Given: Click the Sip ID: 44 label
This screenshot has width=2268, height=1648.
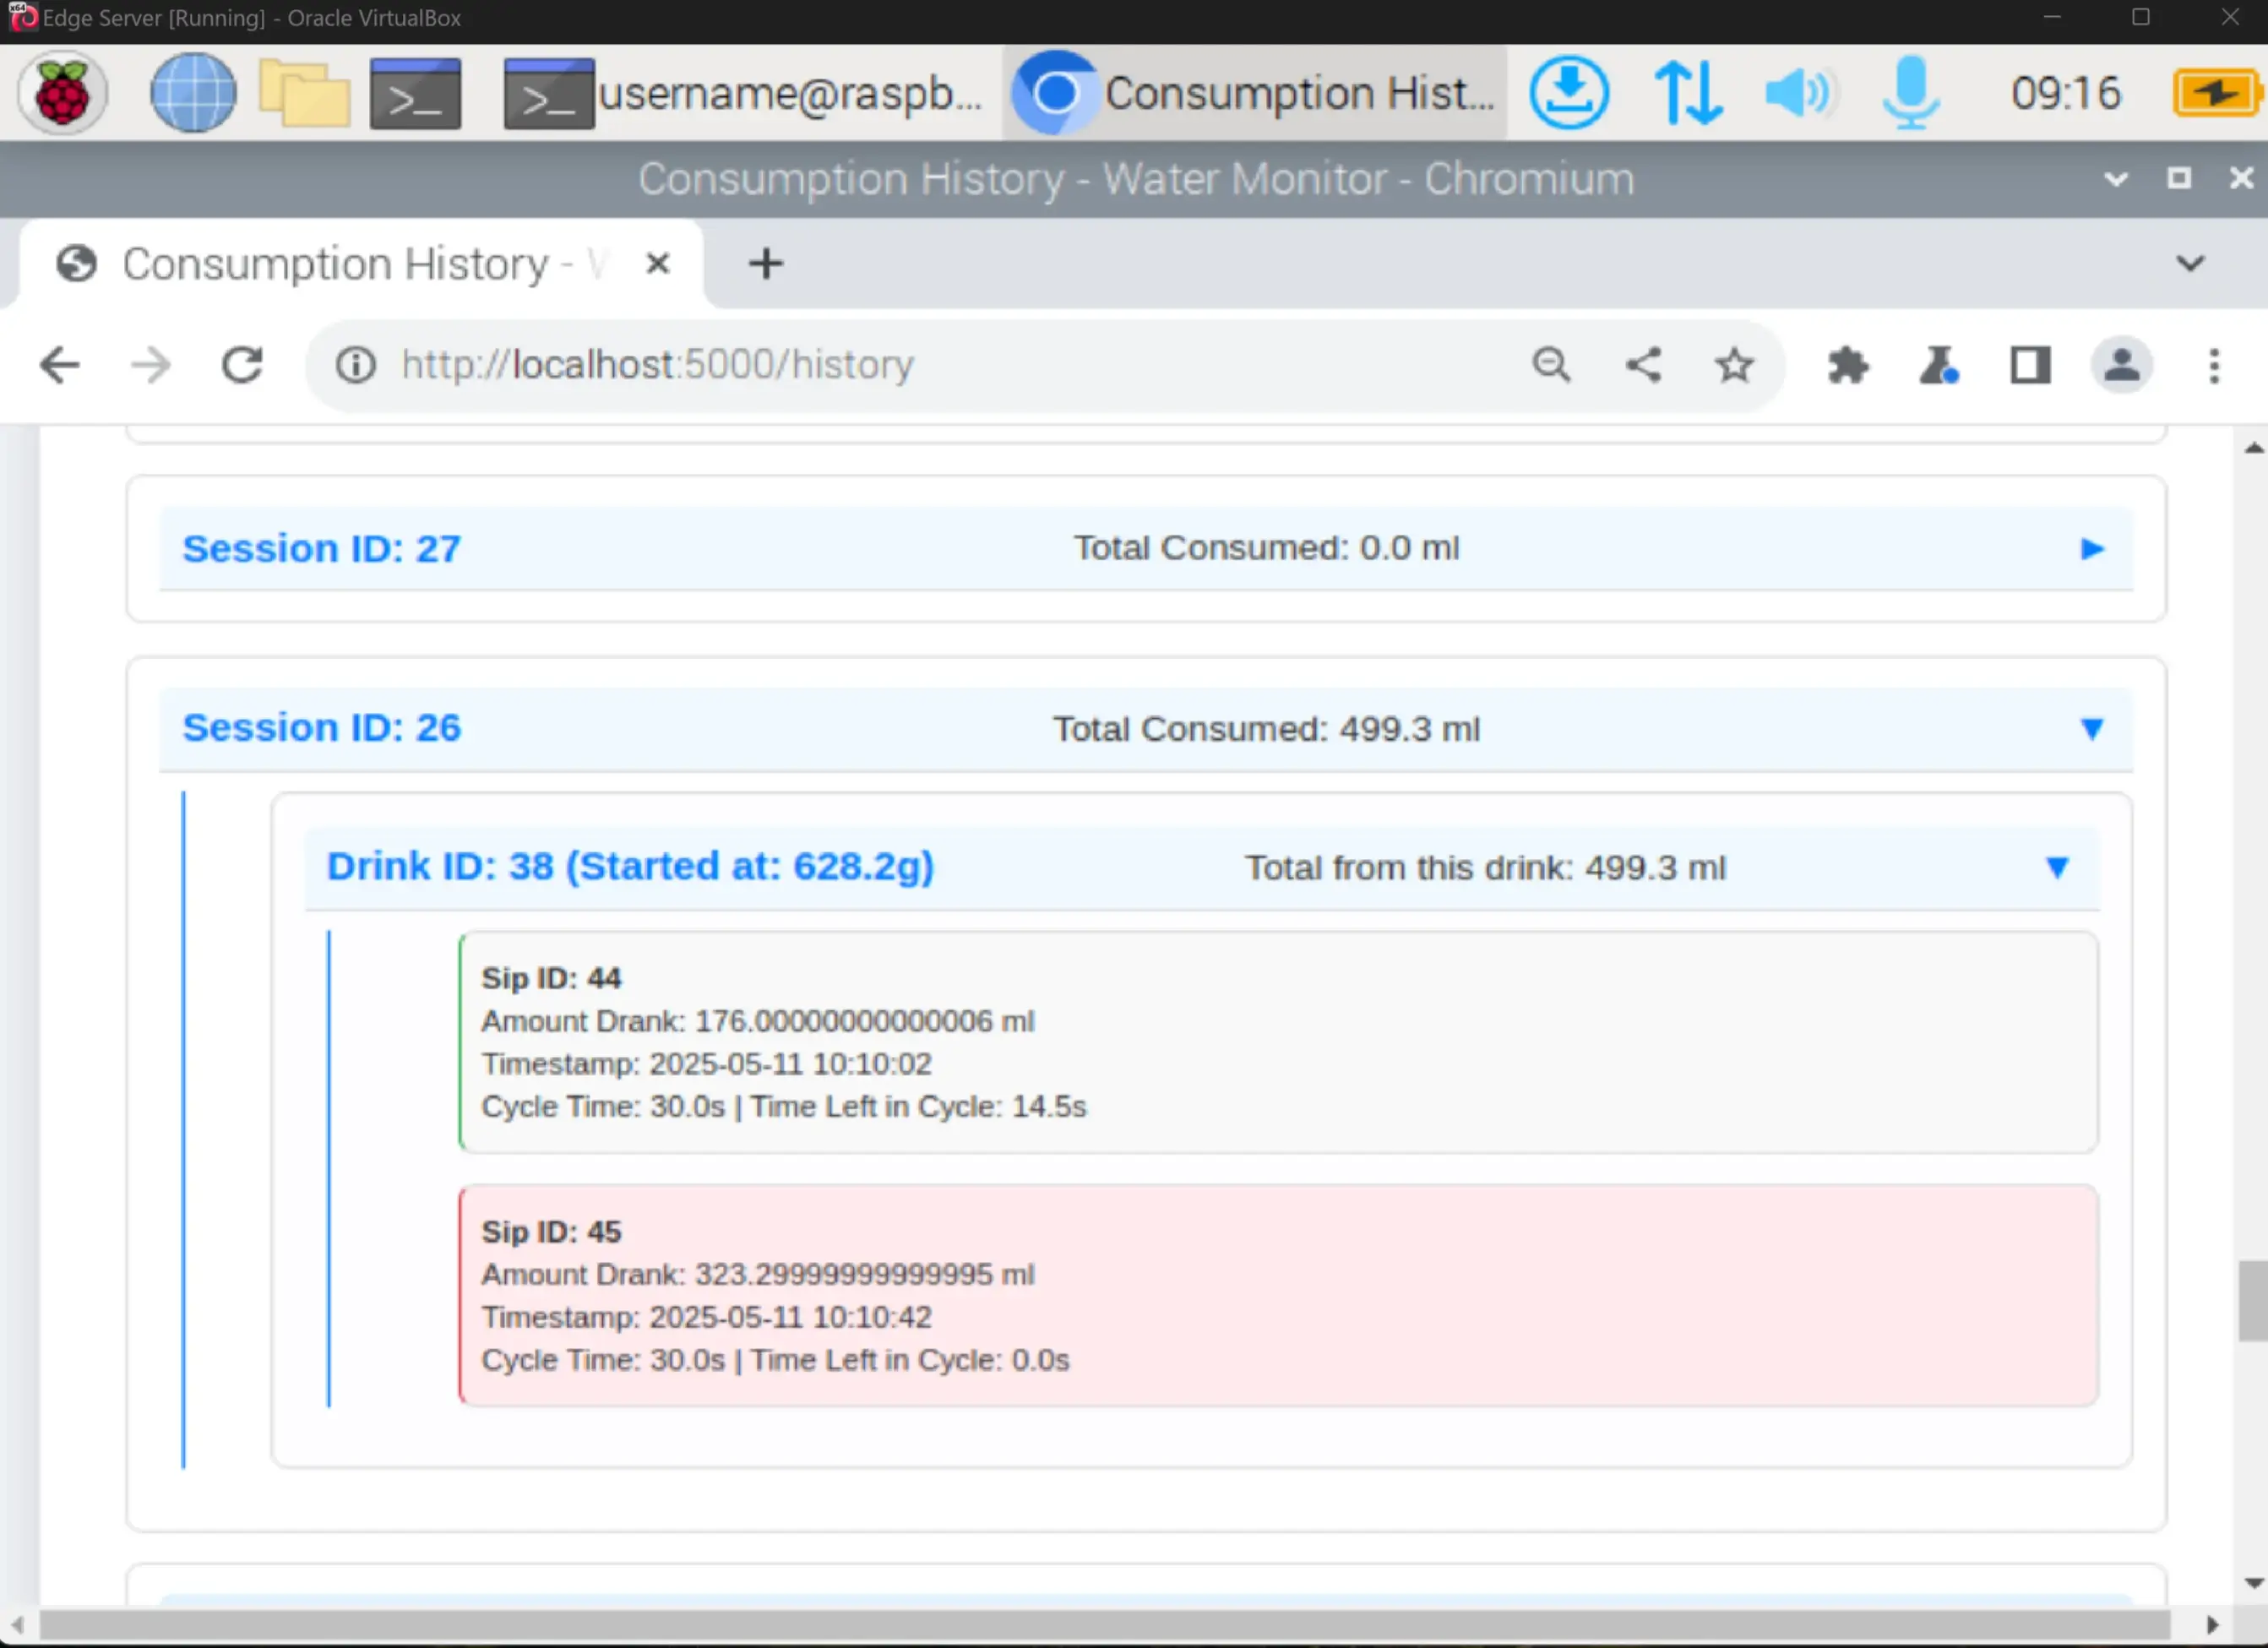Looking at the screenshot, I should (x=551, y=978).
